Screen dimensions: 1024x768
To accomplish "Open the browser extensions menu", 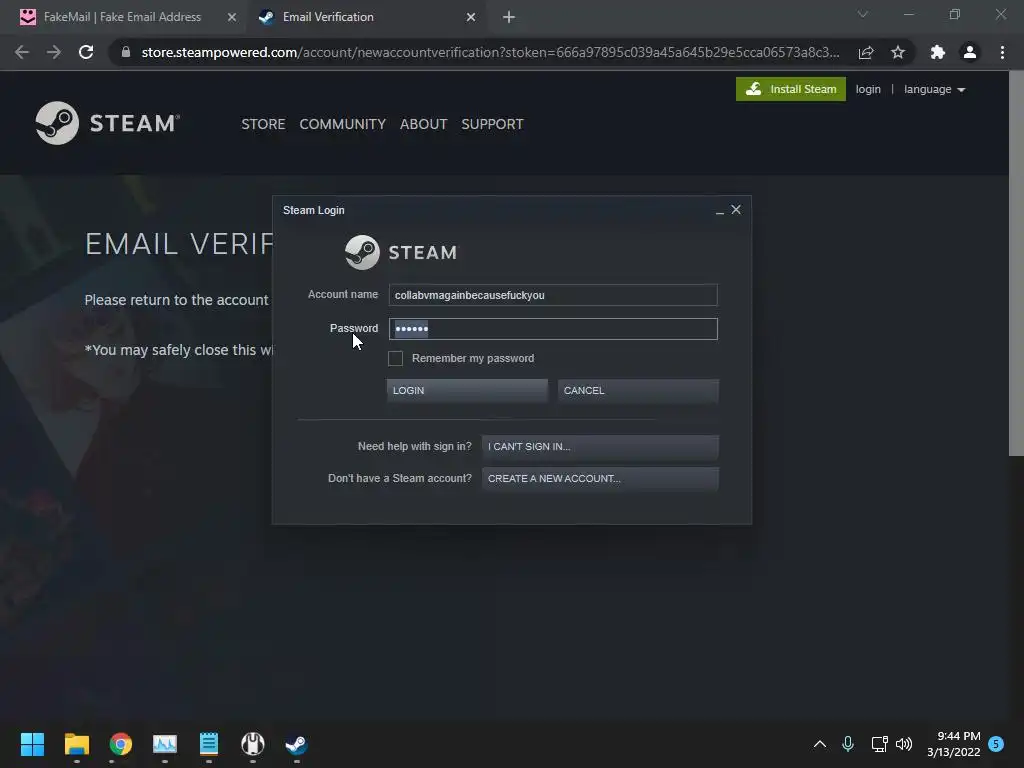I will [x=938, y=52].
